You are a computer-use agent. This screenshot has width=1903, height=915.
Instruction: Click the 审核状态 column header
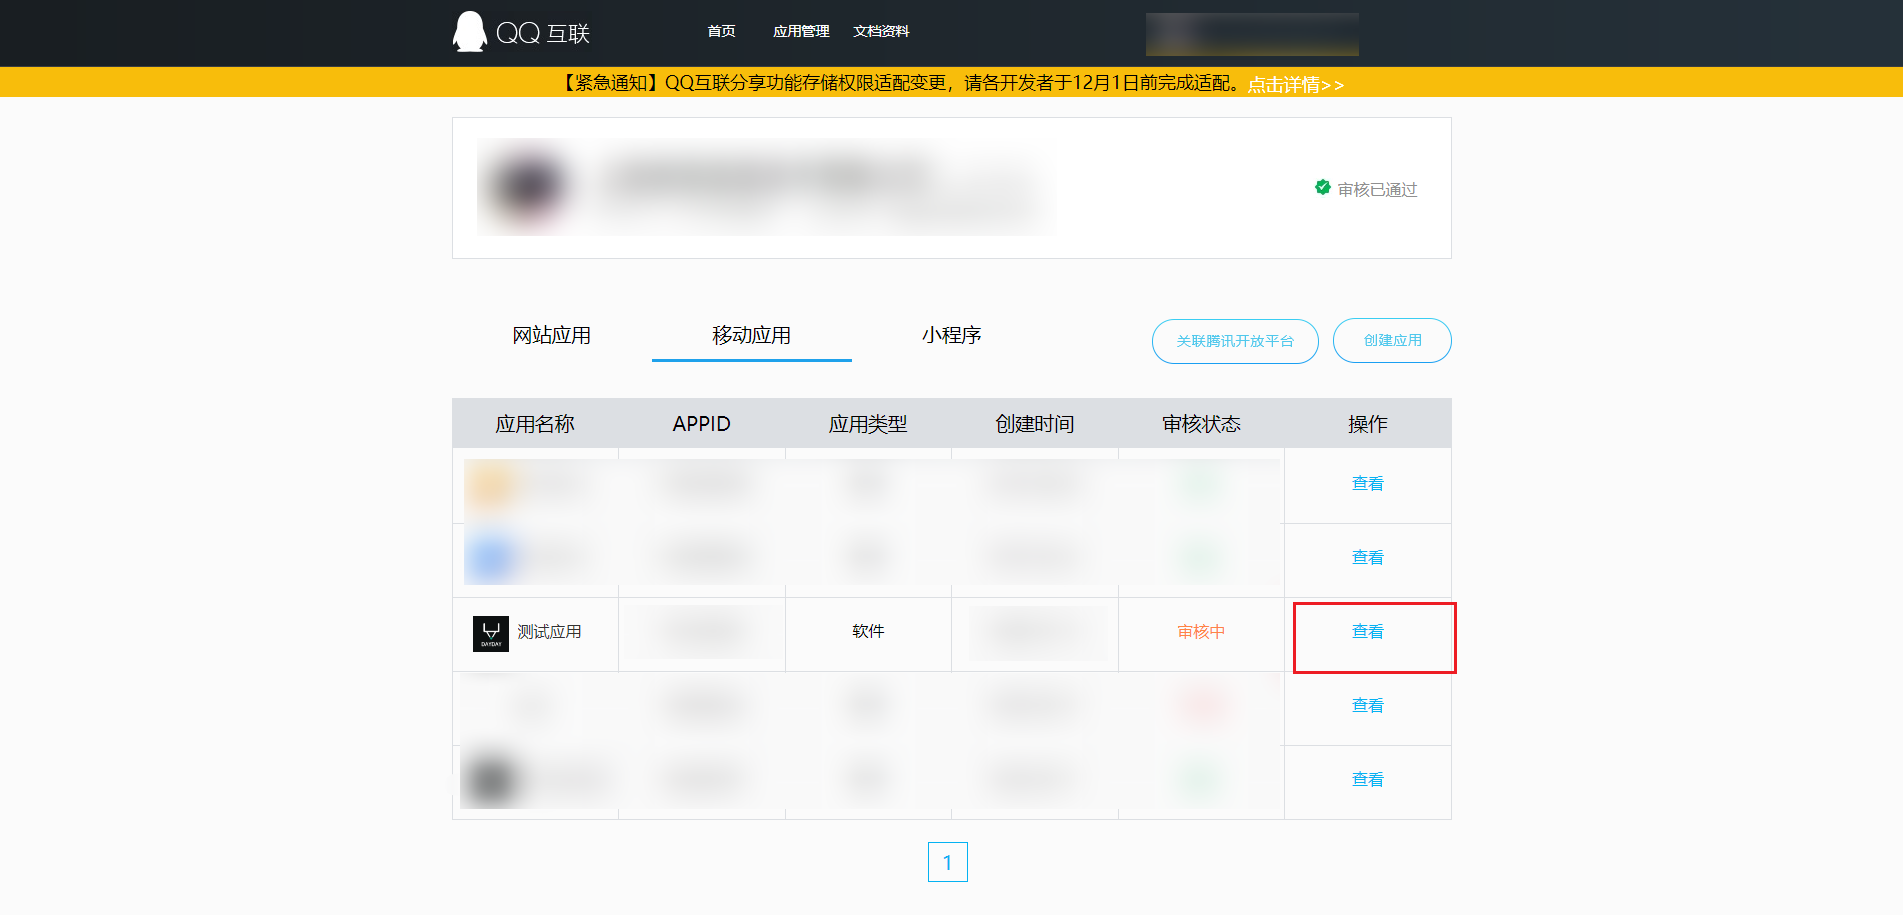pos(1201,424)
